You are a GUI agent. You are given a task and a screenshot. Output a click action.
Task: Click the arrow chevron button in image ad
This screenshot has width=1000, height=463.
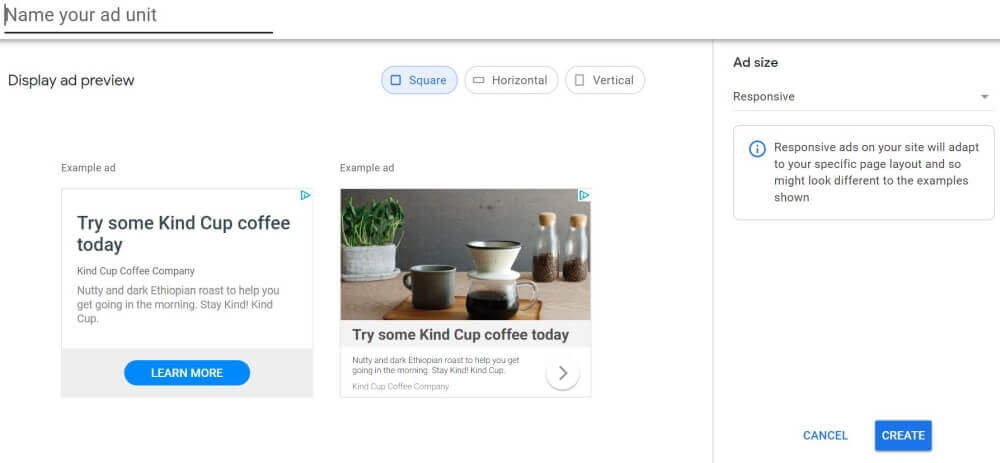562,374
